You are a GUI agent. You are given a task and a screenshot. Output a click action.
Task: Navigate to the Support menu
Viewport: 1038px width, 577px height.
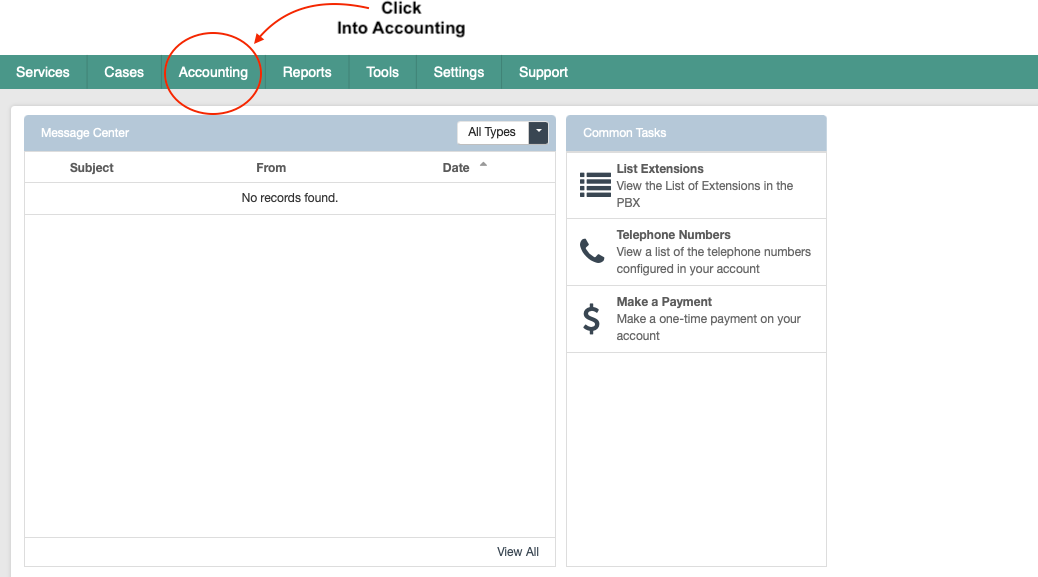point(543,72)
